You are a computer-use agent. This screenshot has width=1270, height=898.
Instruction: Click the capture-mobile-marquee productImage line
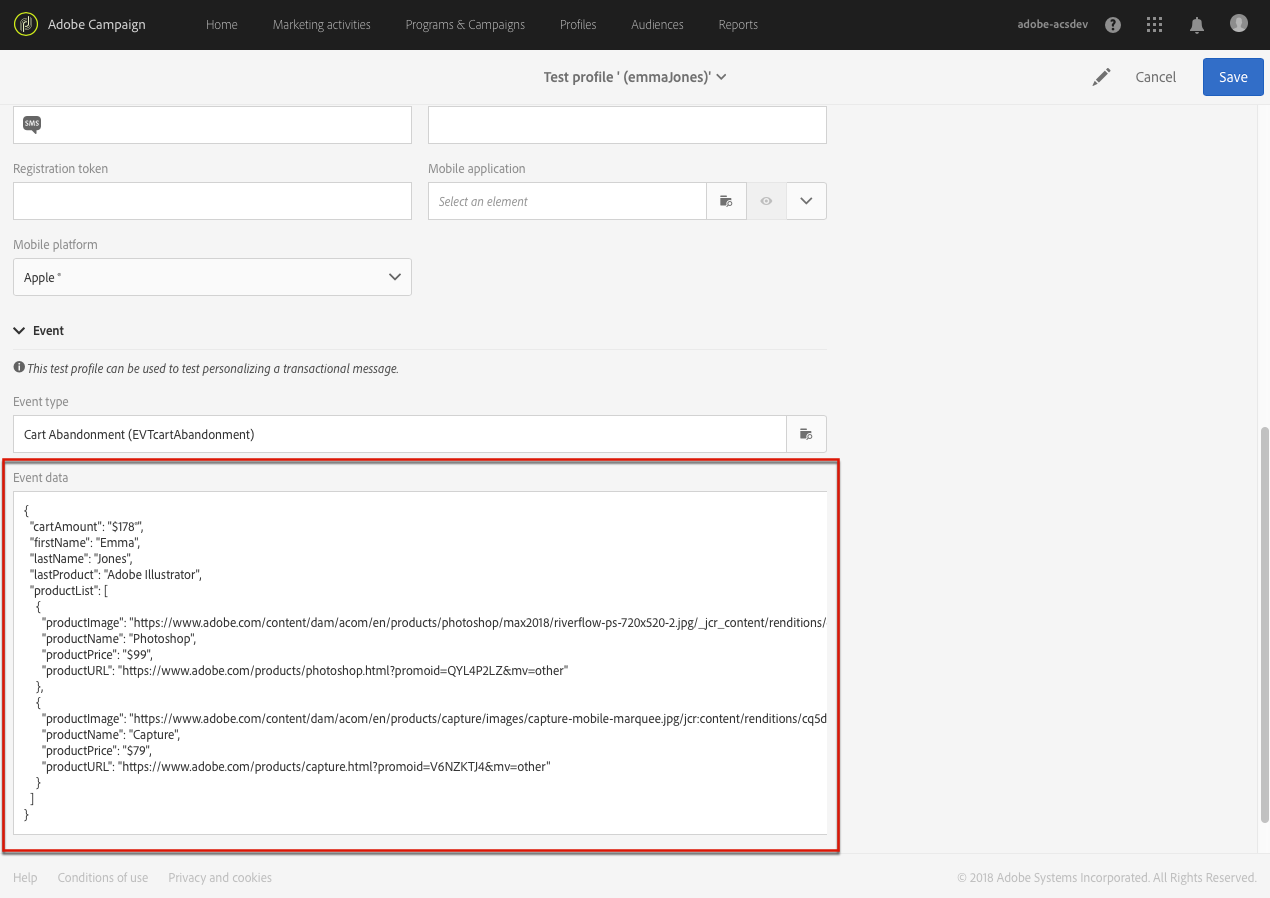(434, 719)
